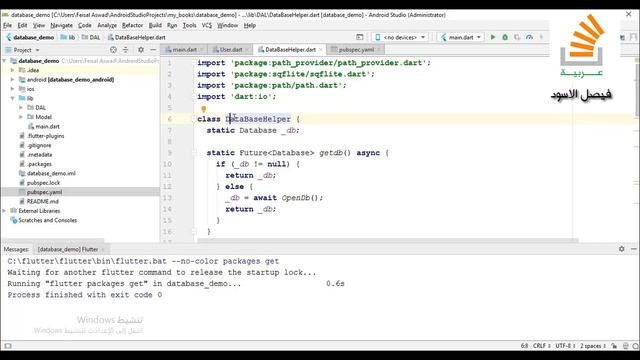Select Scratches and Consoles in project tree
The height and width of the screenshot is (360, 640).
point(47,220)
